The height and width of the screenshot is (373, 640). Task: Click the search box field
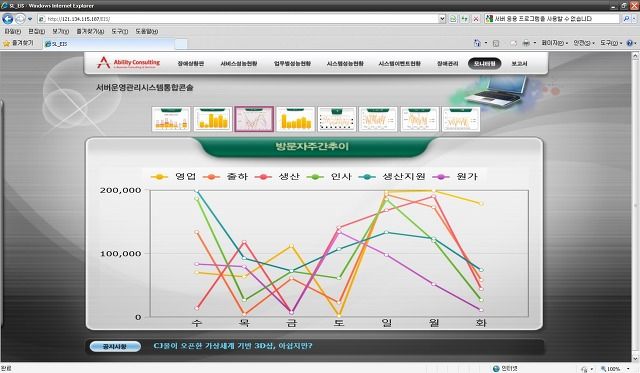[x=552, y=19]
